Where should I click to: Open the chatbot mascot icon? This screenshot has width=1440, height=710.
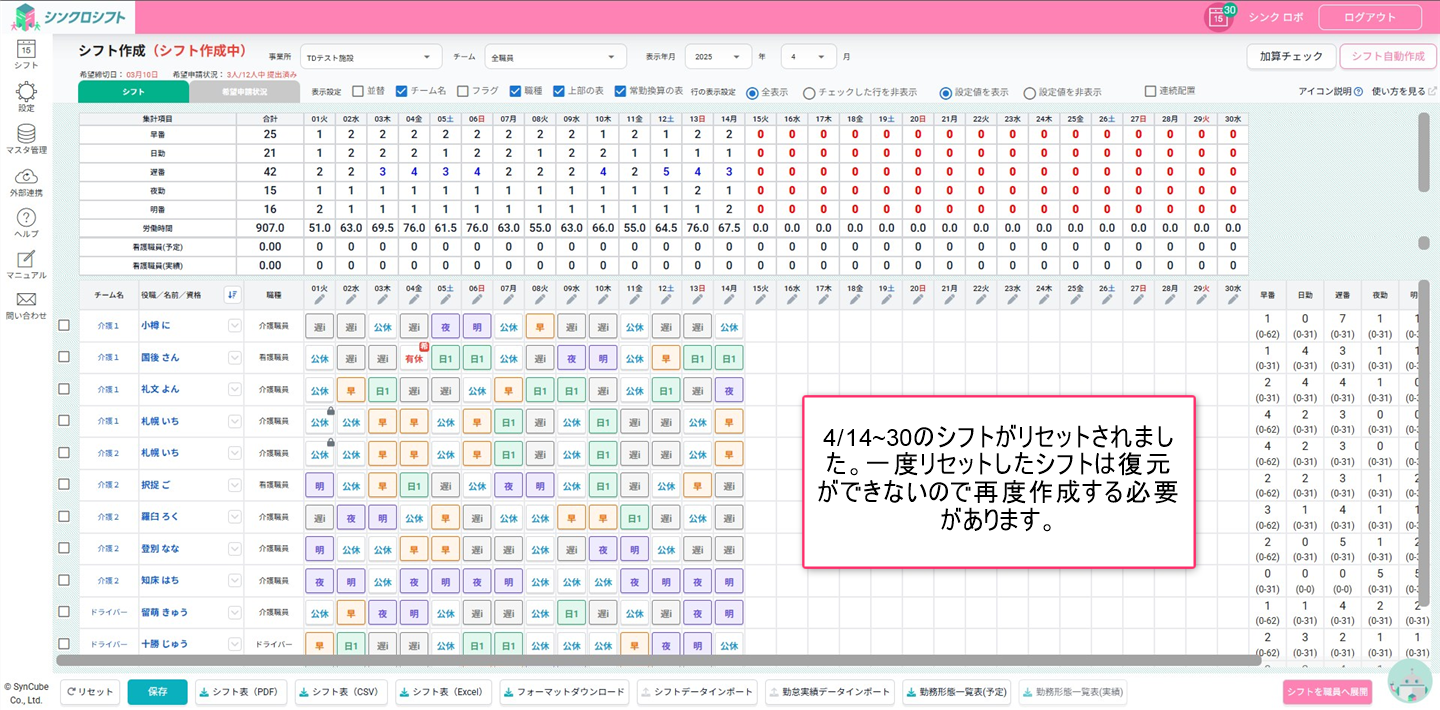pyautogui.click(x=1410, y=683)
